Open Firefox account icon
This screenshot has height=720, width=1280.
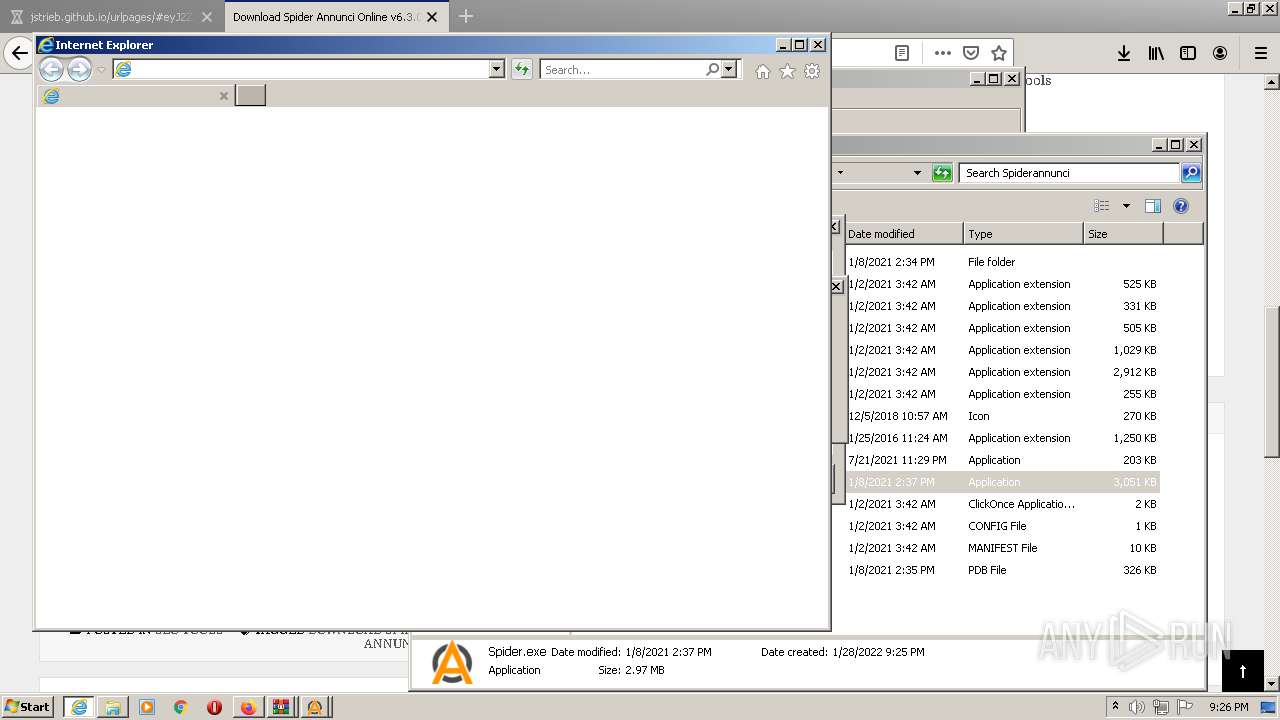(1220, 53)
